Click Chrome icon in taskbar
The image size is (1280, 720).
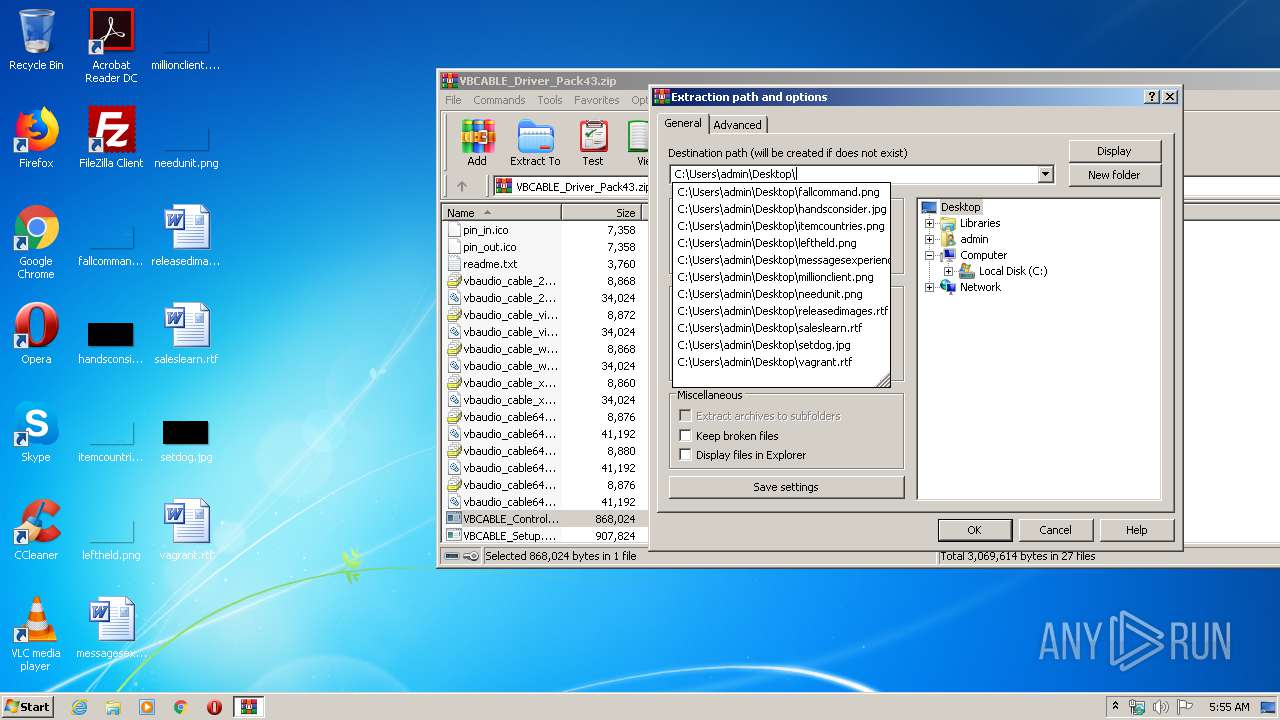[x=181, y=707]
